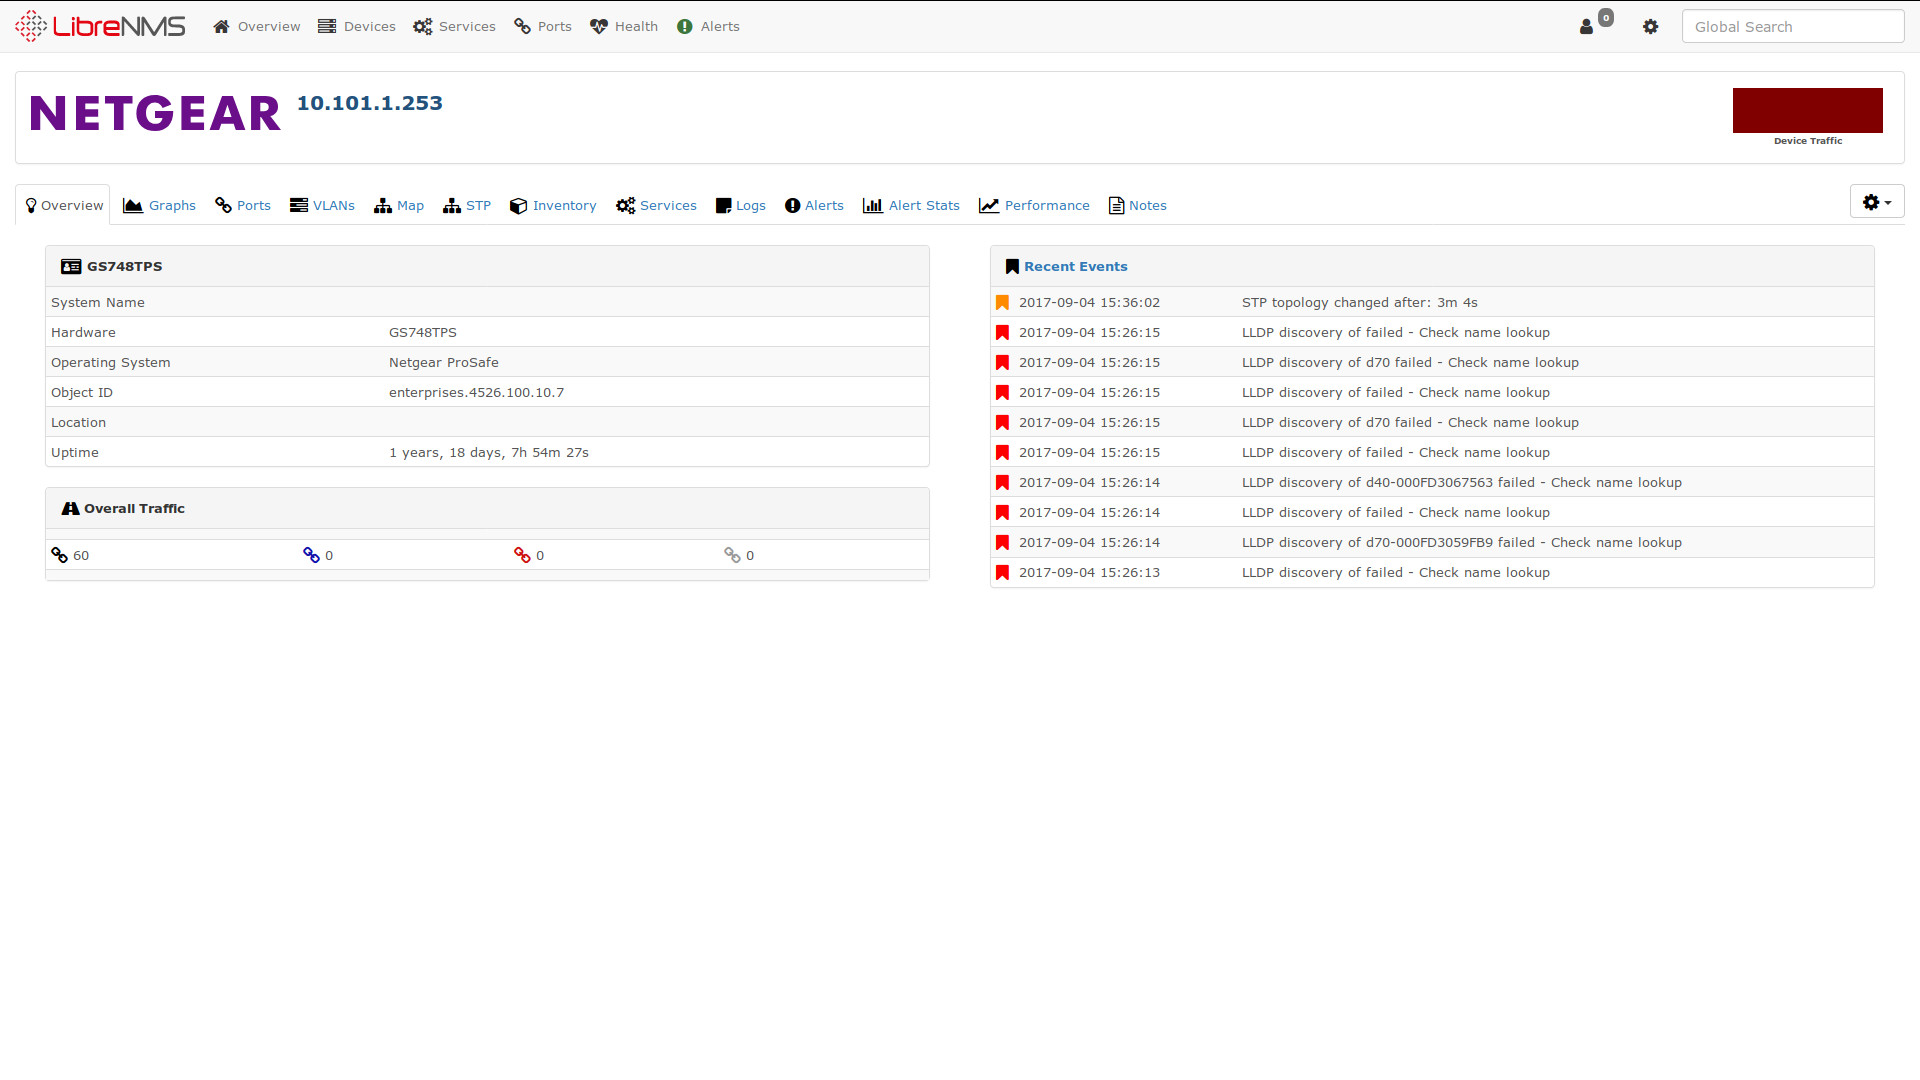The width and height of the screenshot is (1920, 1080).
Task: Switch to the device Alerts tab
Action: pos(814,205)
